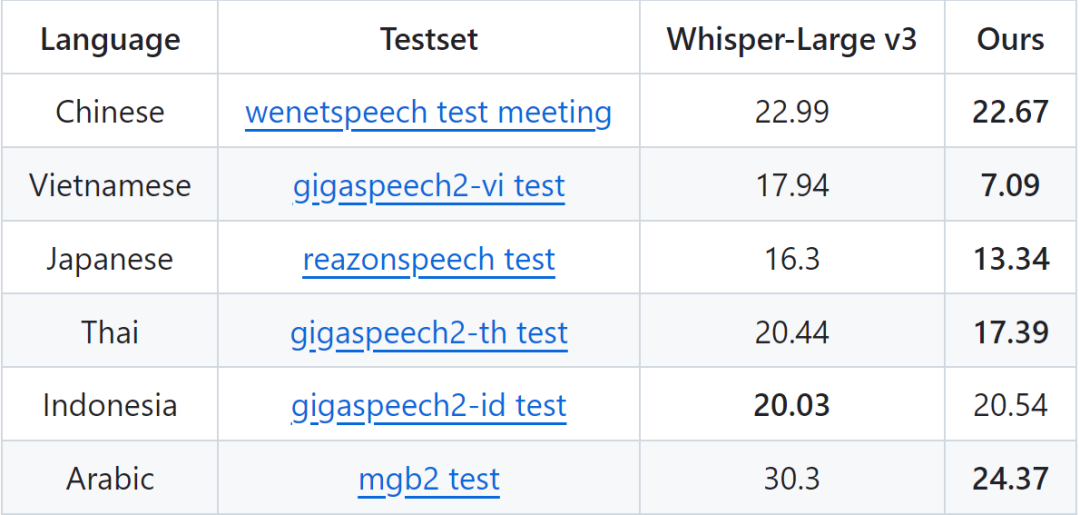Select the Chinese language cell
The width and height of the screenshot is (1080, 515).
pos(110,112)
